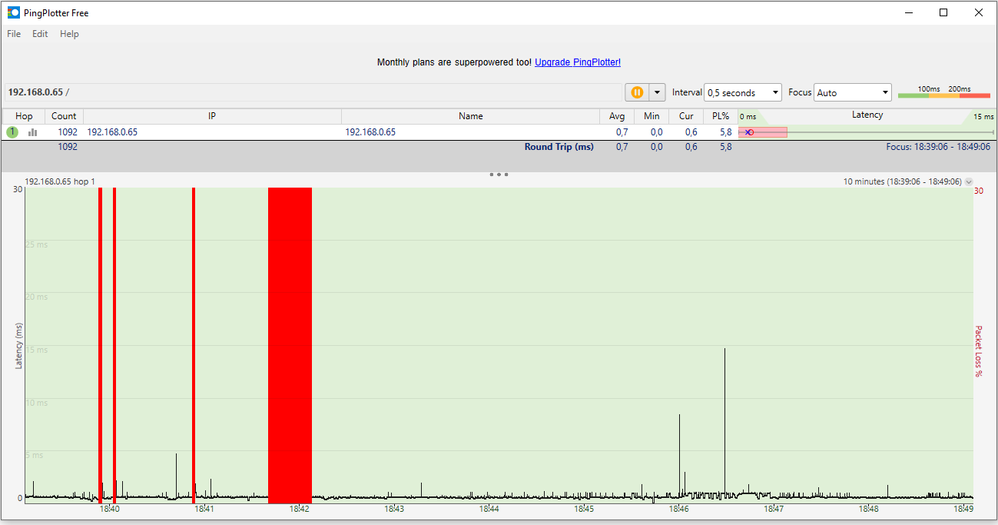Click the 18:45 time axis label
This screenshot has height=525, width=998.
584,508
